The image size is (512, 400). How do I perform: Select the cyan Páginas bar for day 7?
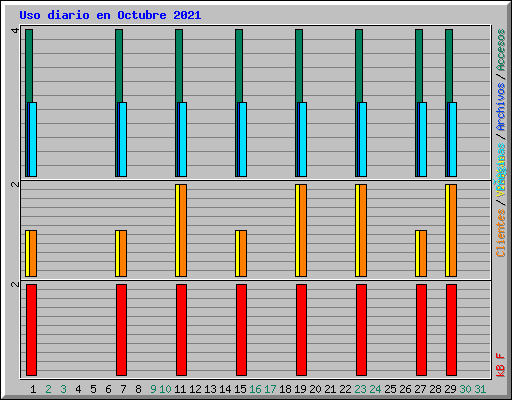click(x=123, y=139)
